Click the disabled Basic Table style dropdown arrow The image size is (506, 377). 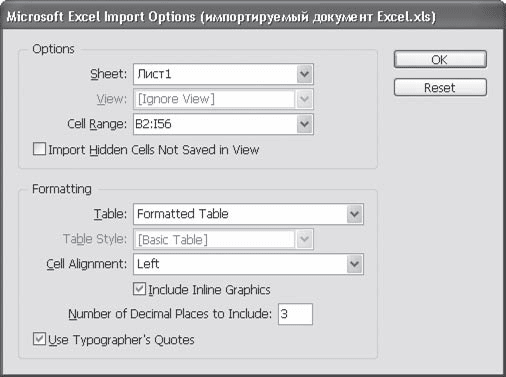tap(304, 239)
